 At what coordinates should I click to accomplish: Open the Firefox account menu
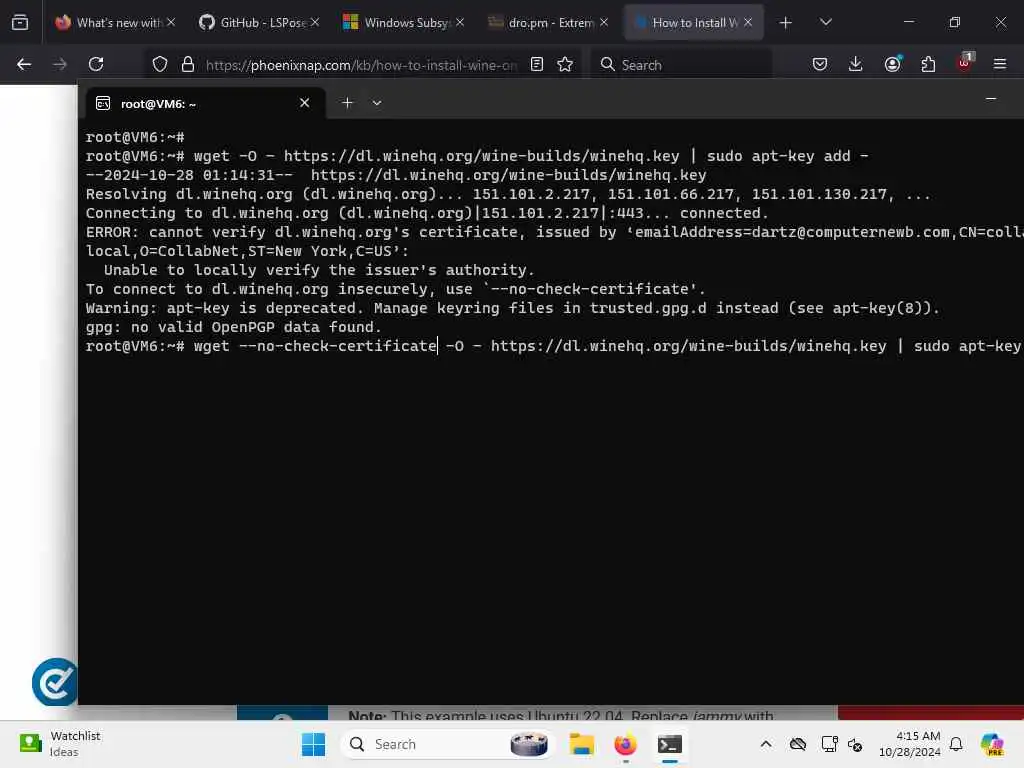pyautogui.click(x=892, y=64)
